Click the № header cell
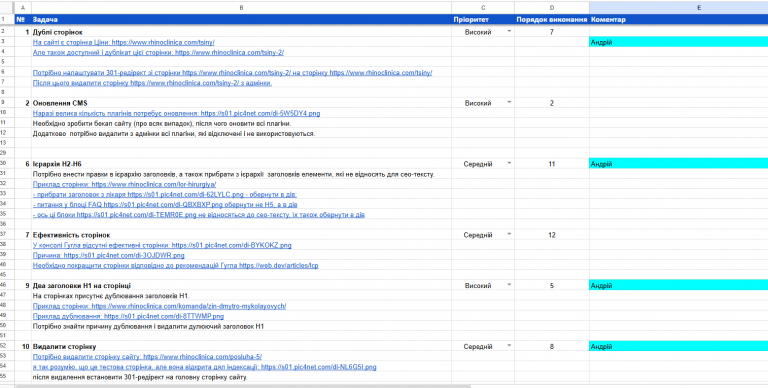Image resolution: width=768 pixels, height=388 pixels. 23,20
